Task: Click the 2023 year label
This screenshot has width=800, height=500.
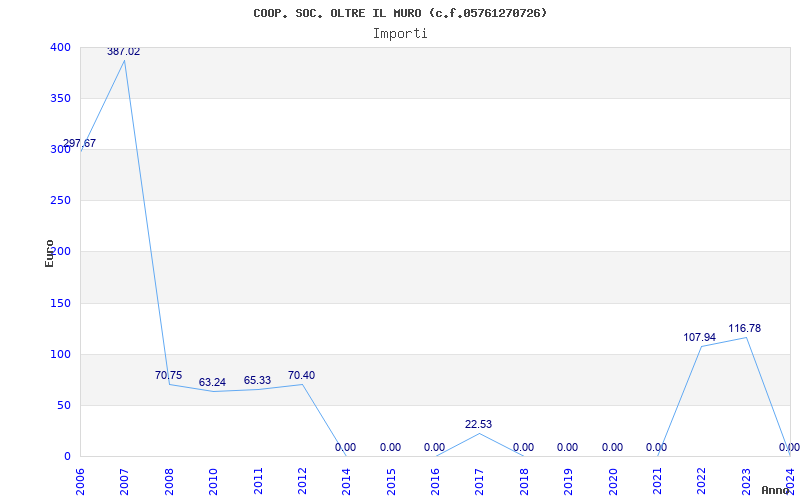Action: click(746, 481)
